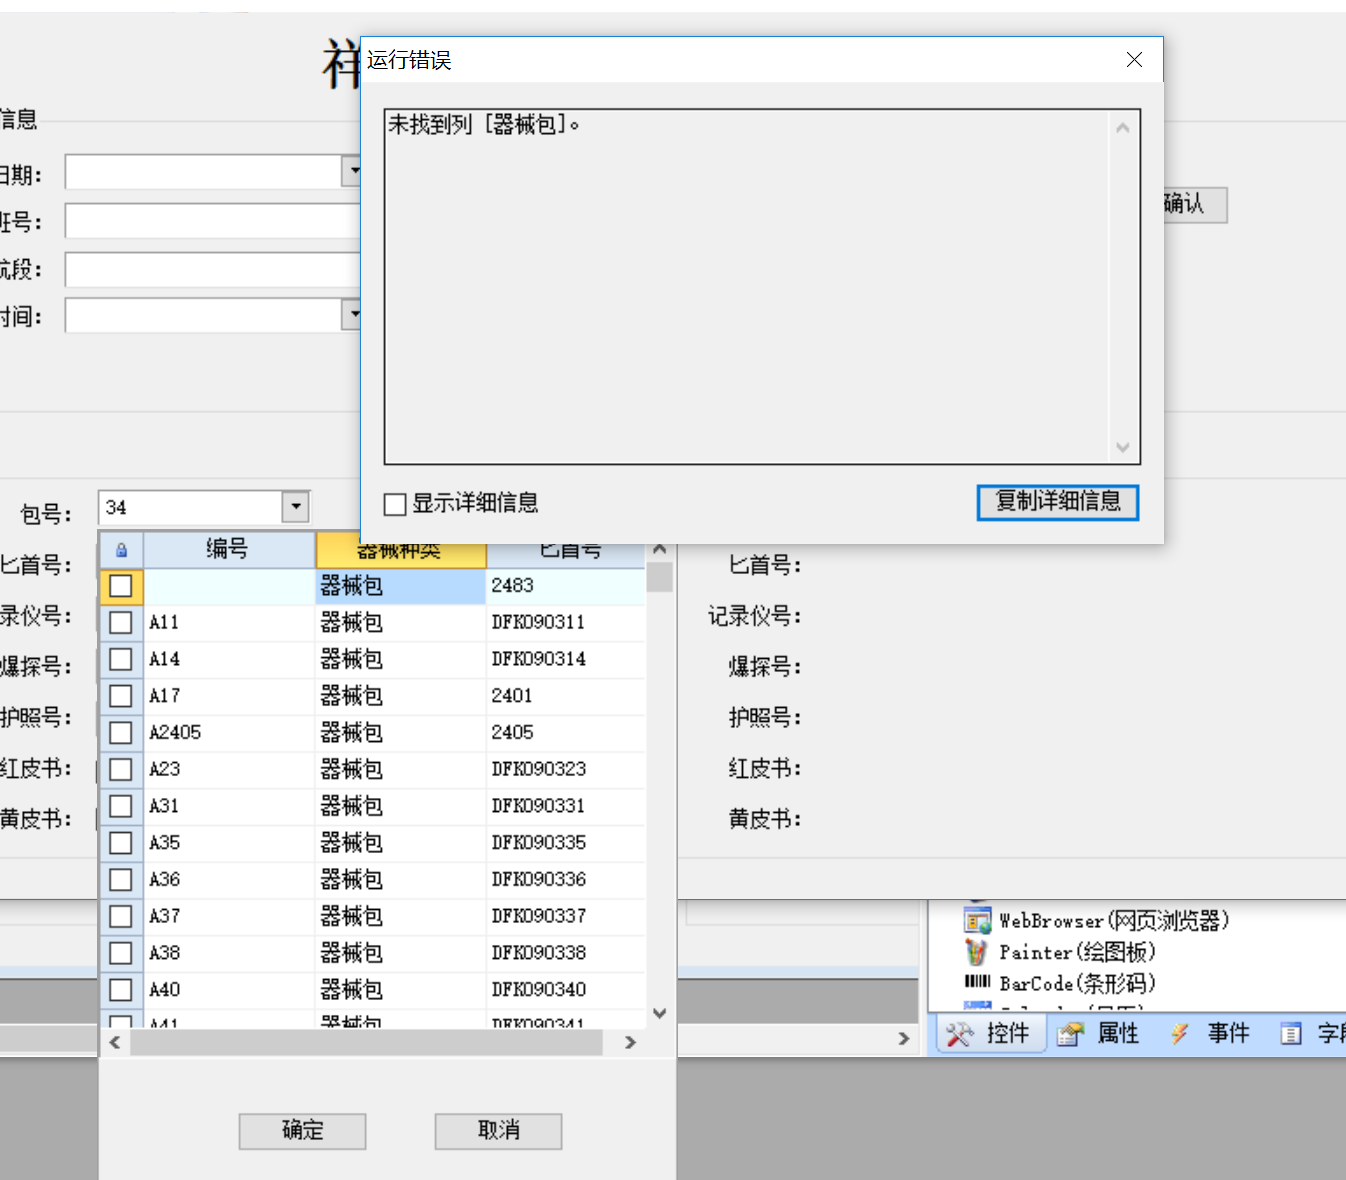This screenshot has width=1346, height=1180.
Task: Click the 编号 column header
Action: [228, 549]
